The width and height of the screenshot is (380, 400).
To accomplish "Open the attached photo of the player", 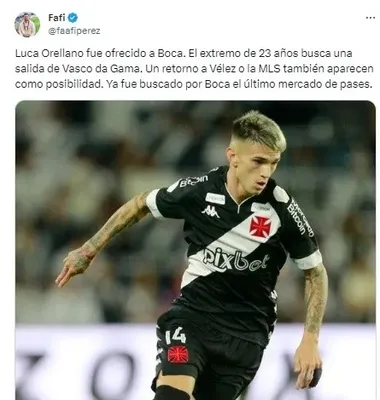I will [x=195, y=250].
